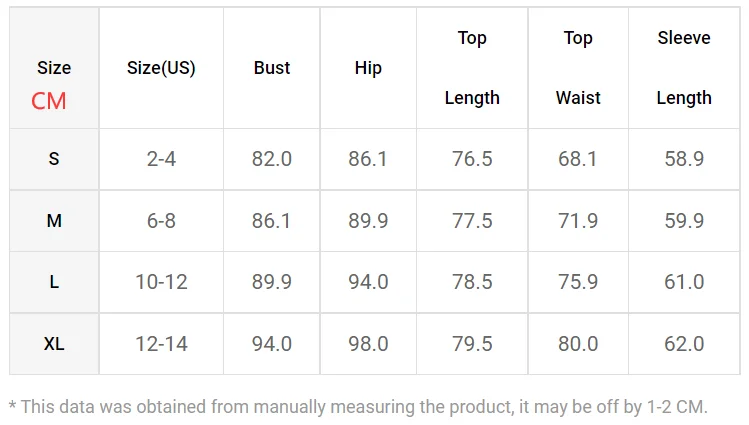Select the XL size row label
Image resolution: width=749 pixels, height=425 pixels.
[x=54, y=344]
